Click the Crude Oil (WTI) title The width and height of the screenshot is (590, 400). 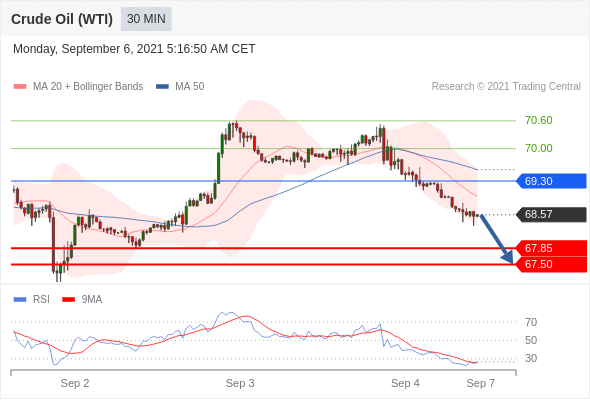coord(62,19)
